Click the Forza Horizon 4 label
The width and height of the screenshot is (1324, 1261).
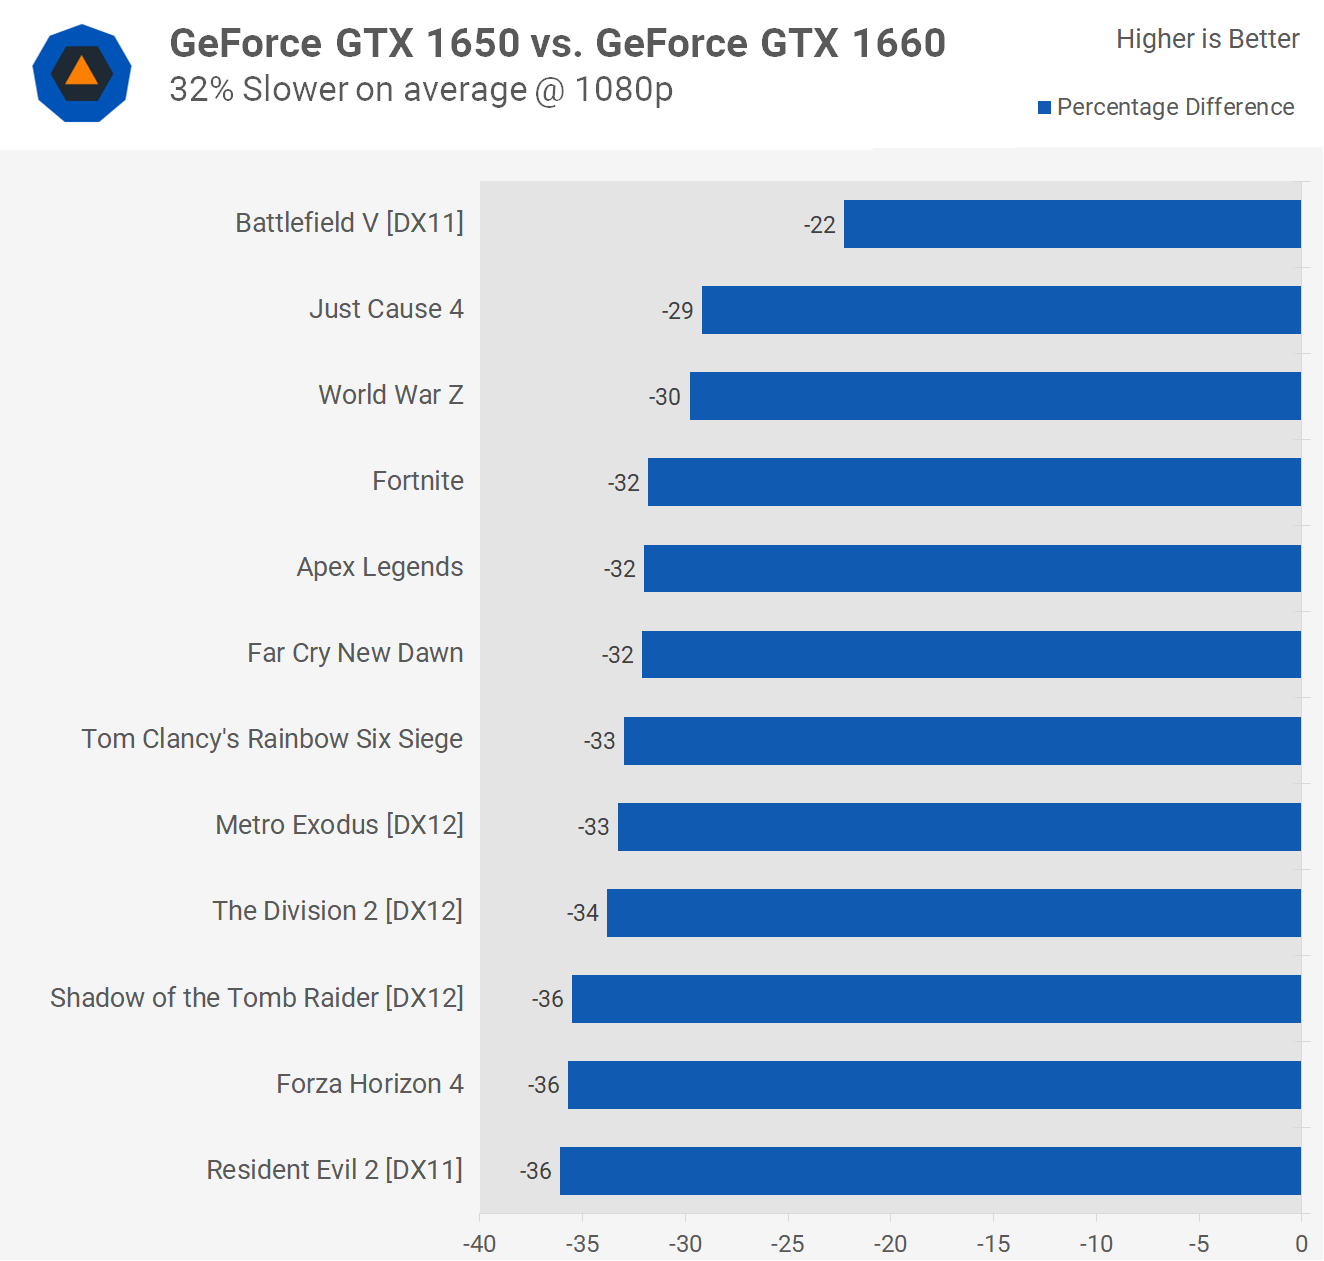point(369,1084)
